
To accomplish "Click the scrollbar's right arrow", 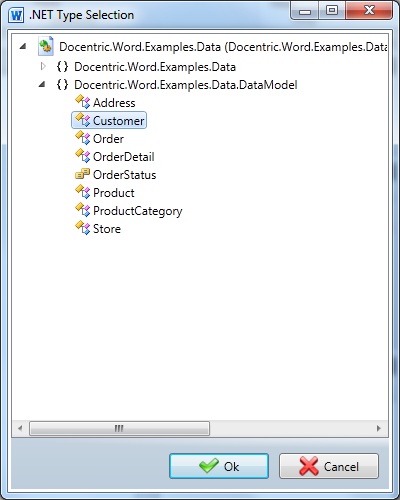I will [379, 428].
